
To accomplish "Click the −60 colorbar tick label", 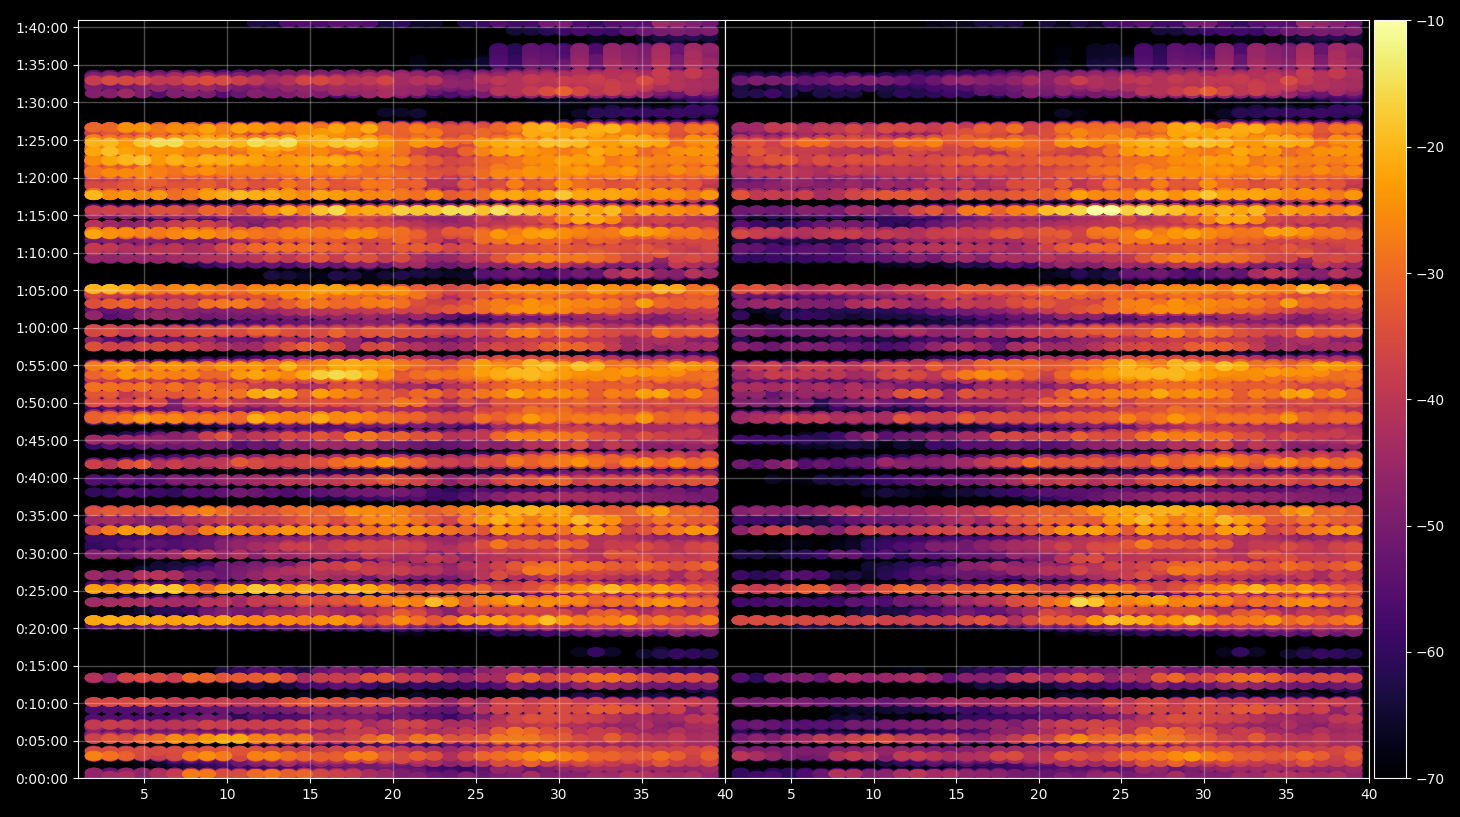I will click(1430, 652).
